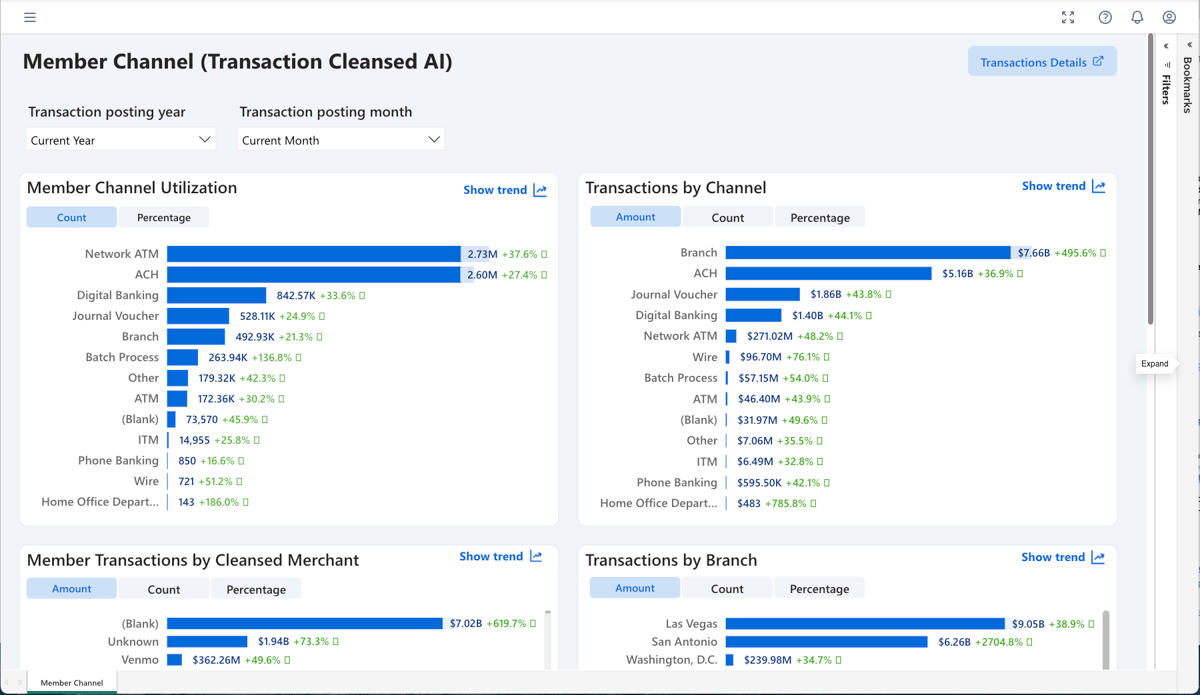The height and width of the screenshot is (695, 1200).
Task: Expand the Bookmarks pane
Action: click(x=1189, y=45)
